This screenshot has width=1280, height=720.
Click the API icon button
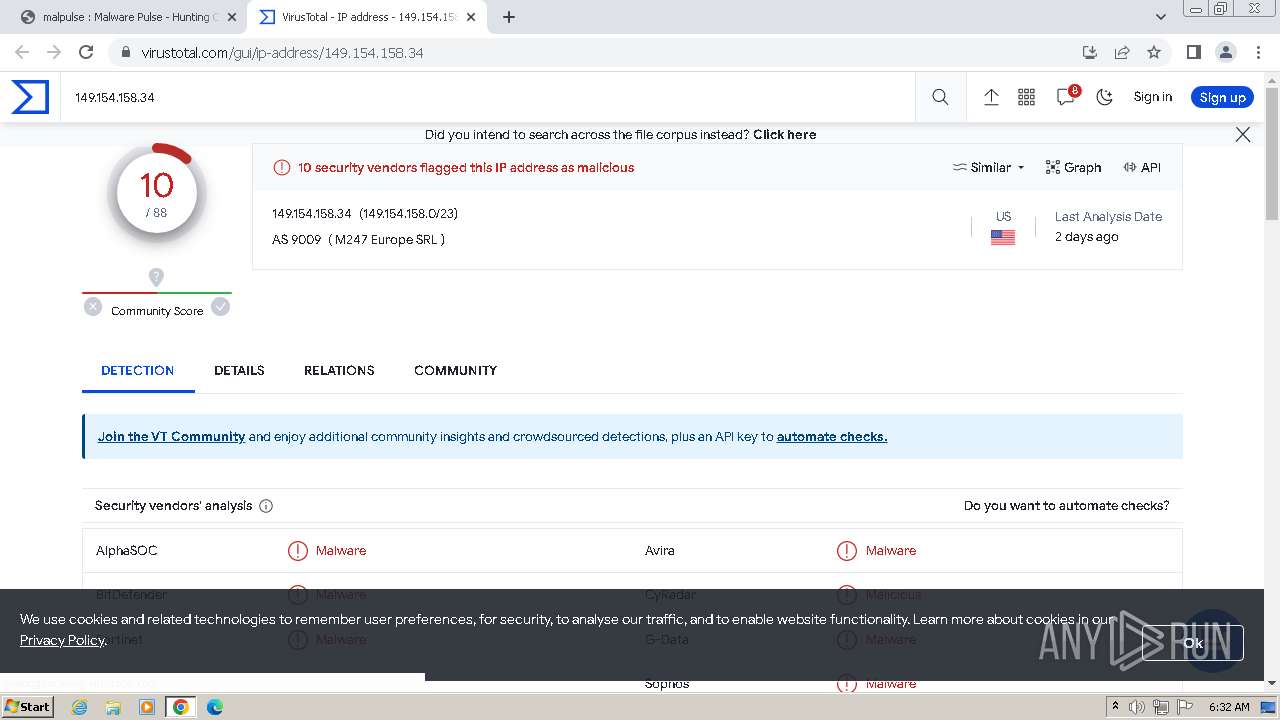pos(1142,167)
